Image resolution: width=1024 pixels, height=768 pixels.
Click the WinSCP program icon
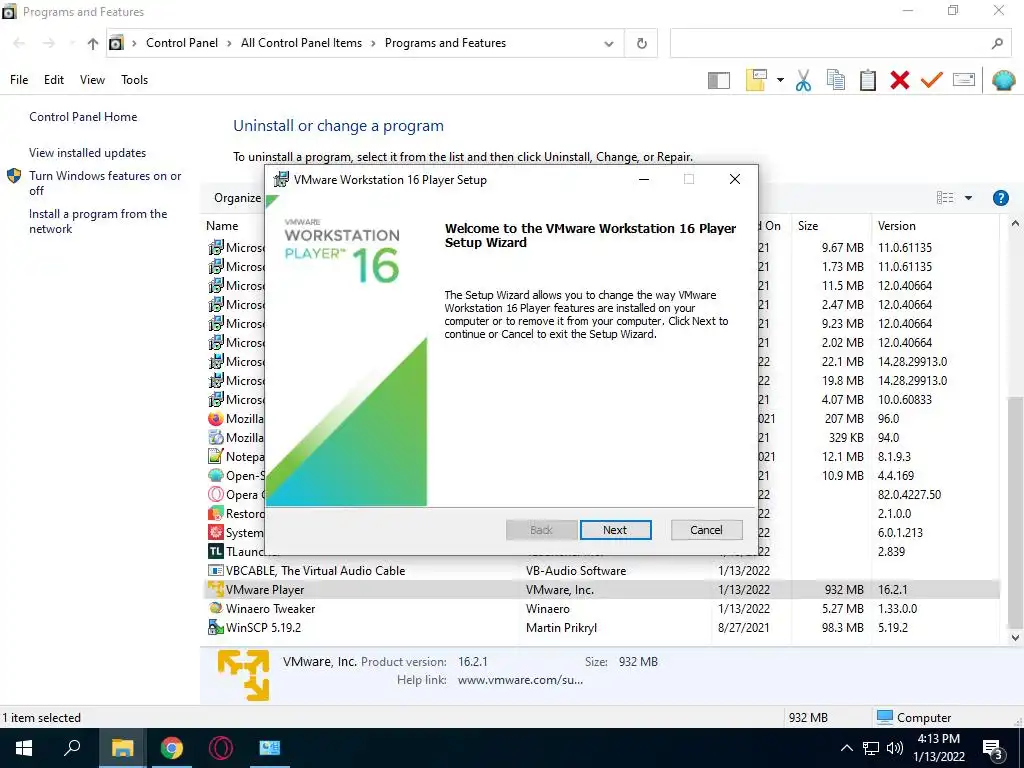pos(216,628)
